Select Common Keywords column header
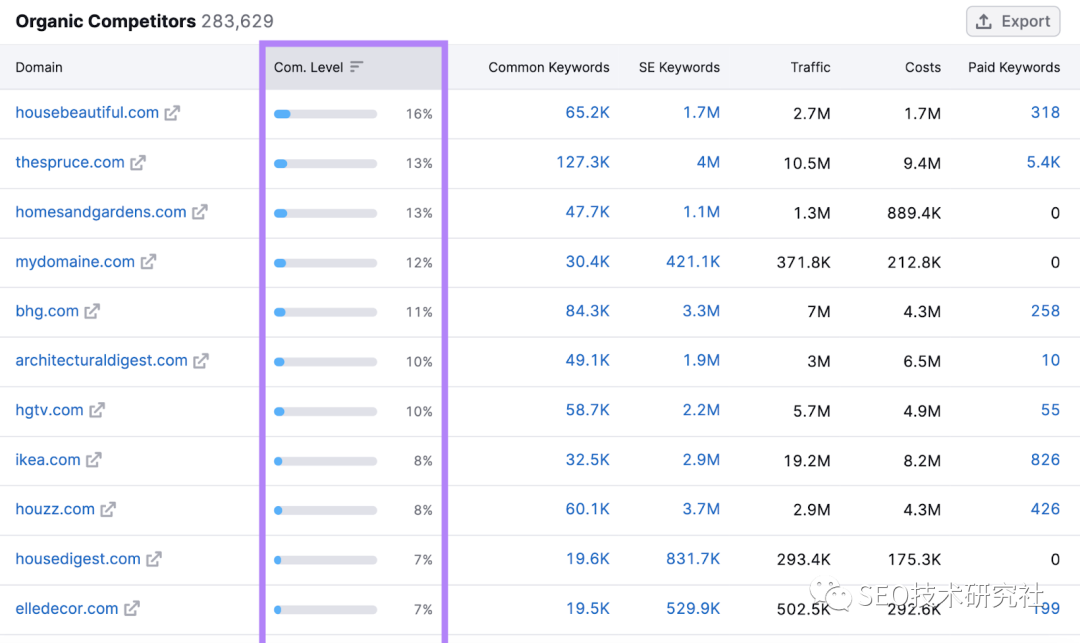This screenshot has width=1080, height=643. pos(548,67)
